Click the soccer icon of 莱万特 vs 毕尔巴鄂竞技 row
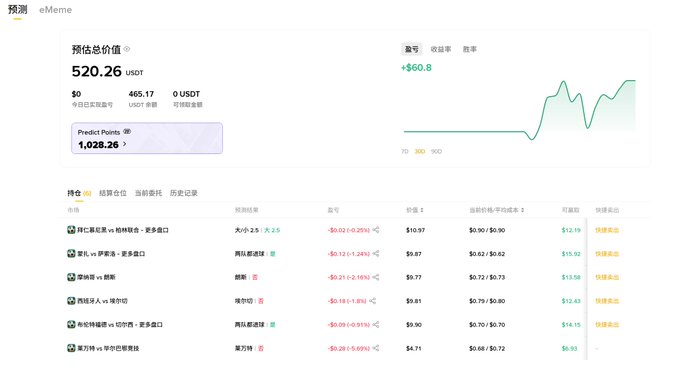679x369 pixels. (x=71, y=348)
